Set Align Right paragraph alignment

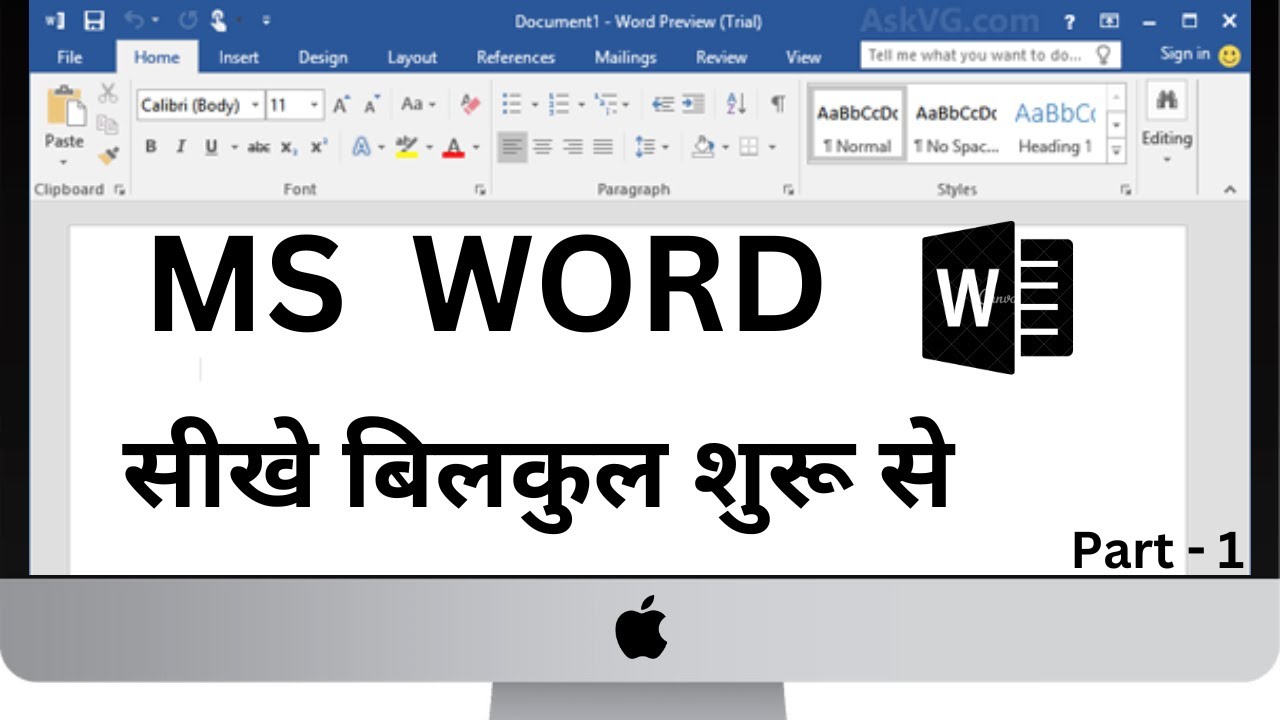[573, 147]
